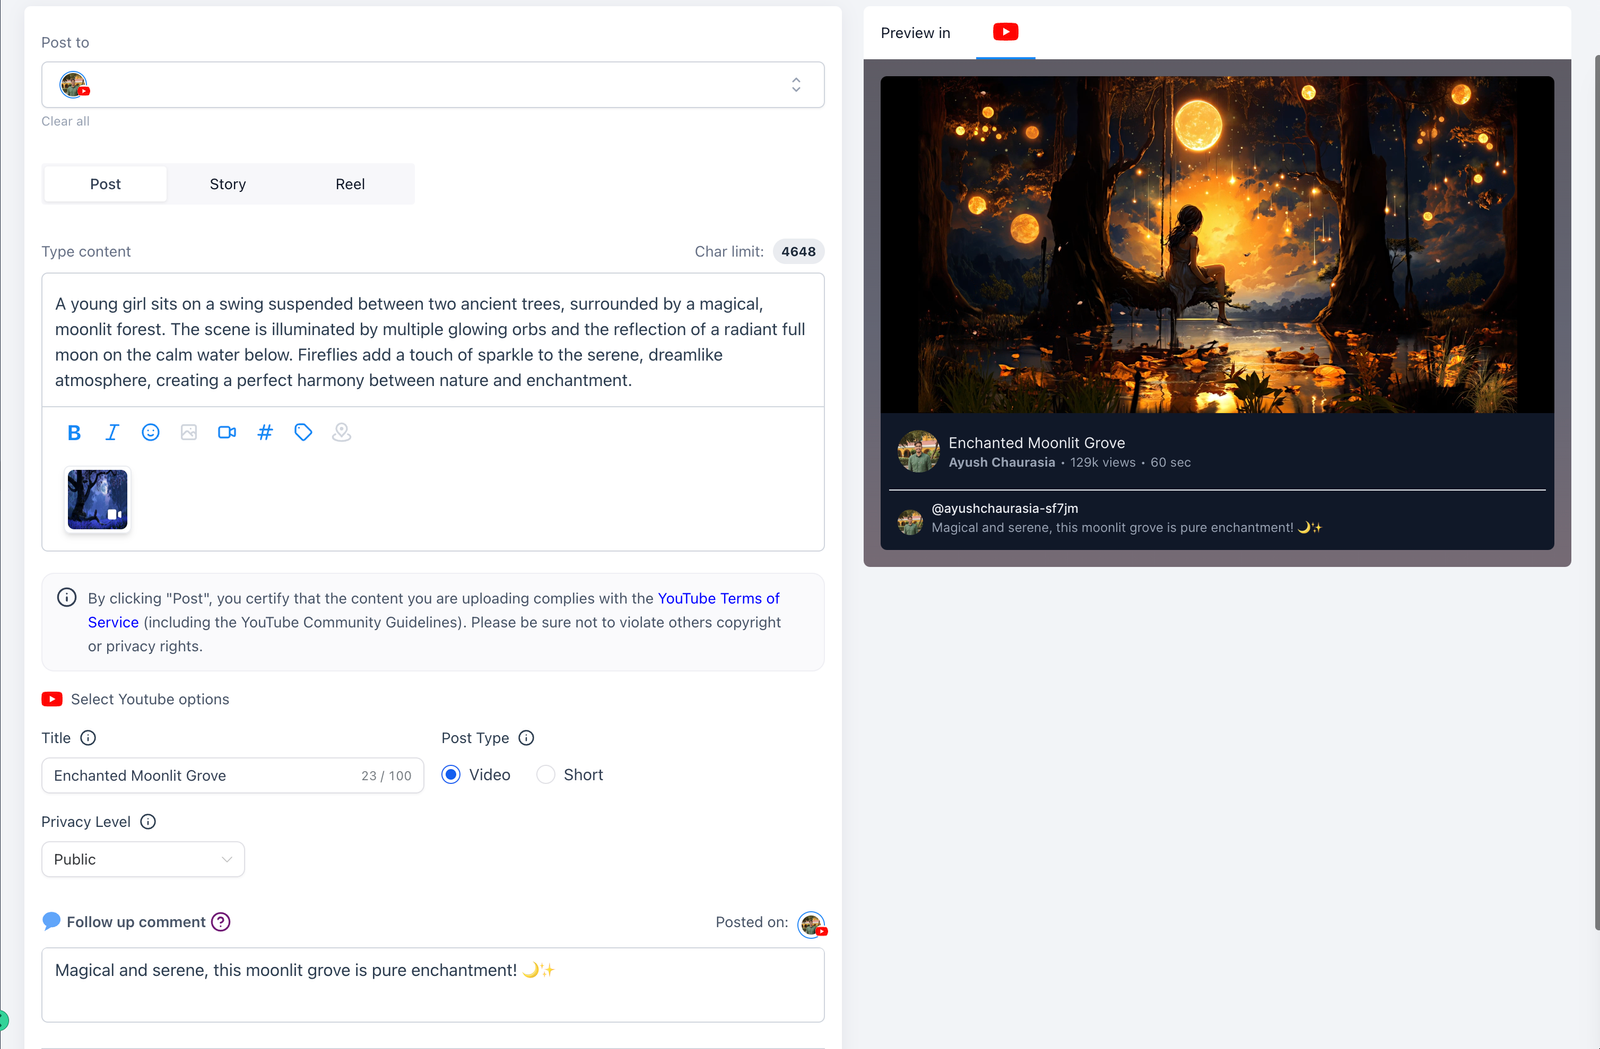Open YouTube Terms of Service link
The width and height of the screenshot is (1600, 1049).
click(x=718, y=598)
